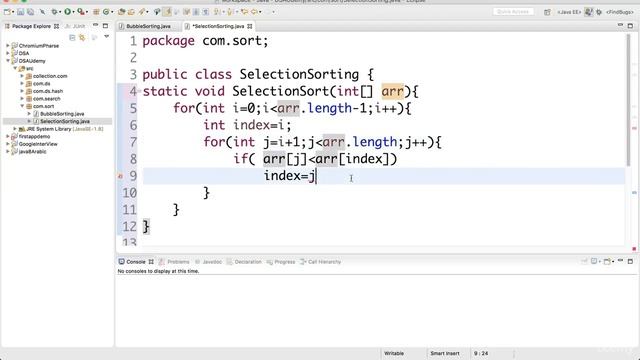
Task: Toggle Mark Occurrences in the toolbar
Action: (x=167, y=12)
